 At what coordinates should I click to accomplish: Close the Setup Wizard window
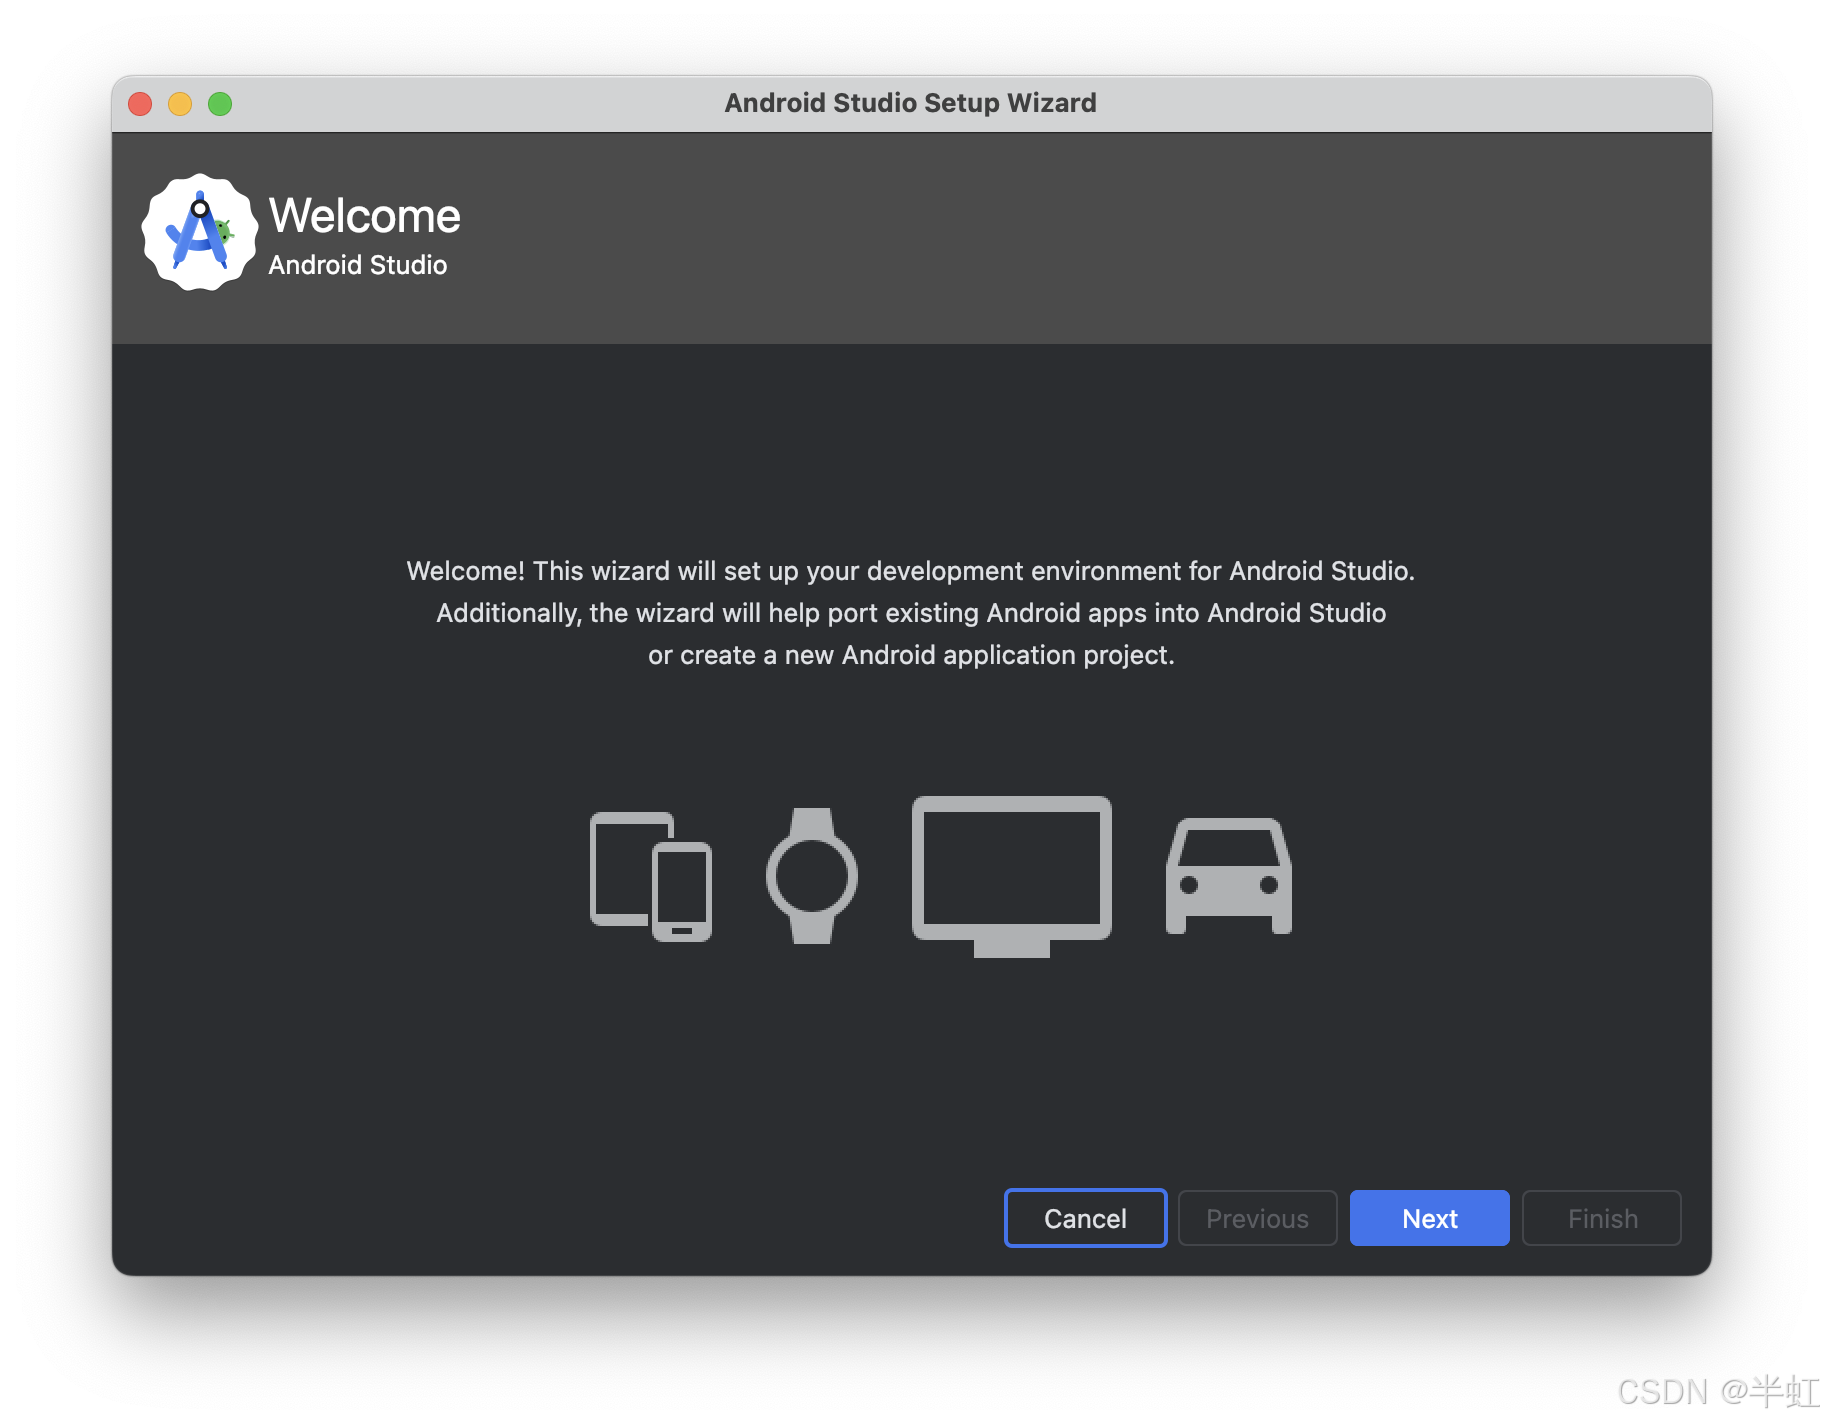point(140,104)
